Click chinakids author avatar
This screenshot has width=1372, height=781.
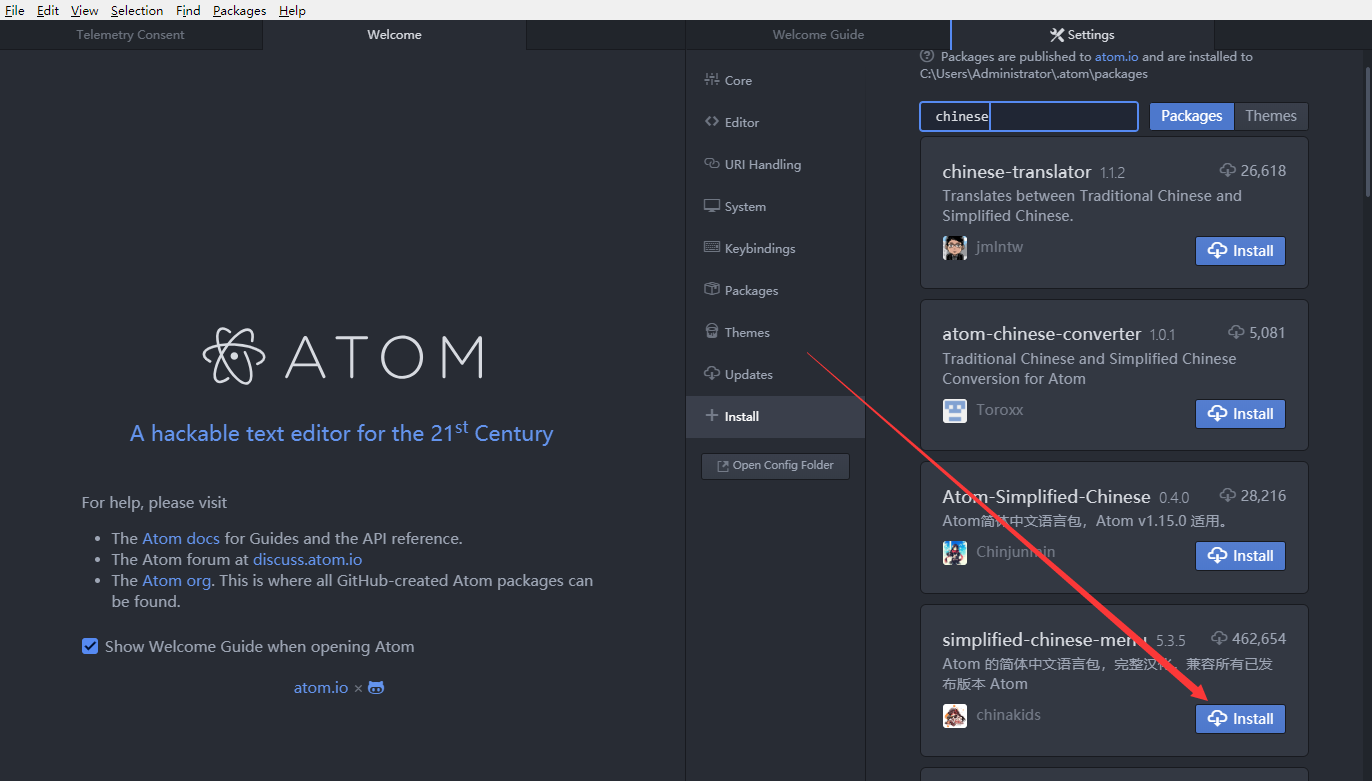click(x=955, y=716)
